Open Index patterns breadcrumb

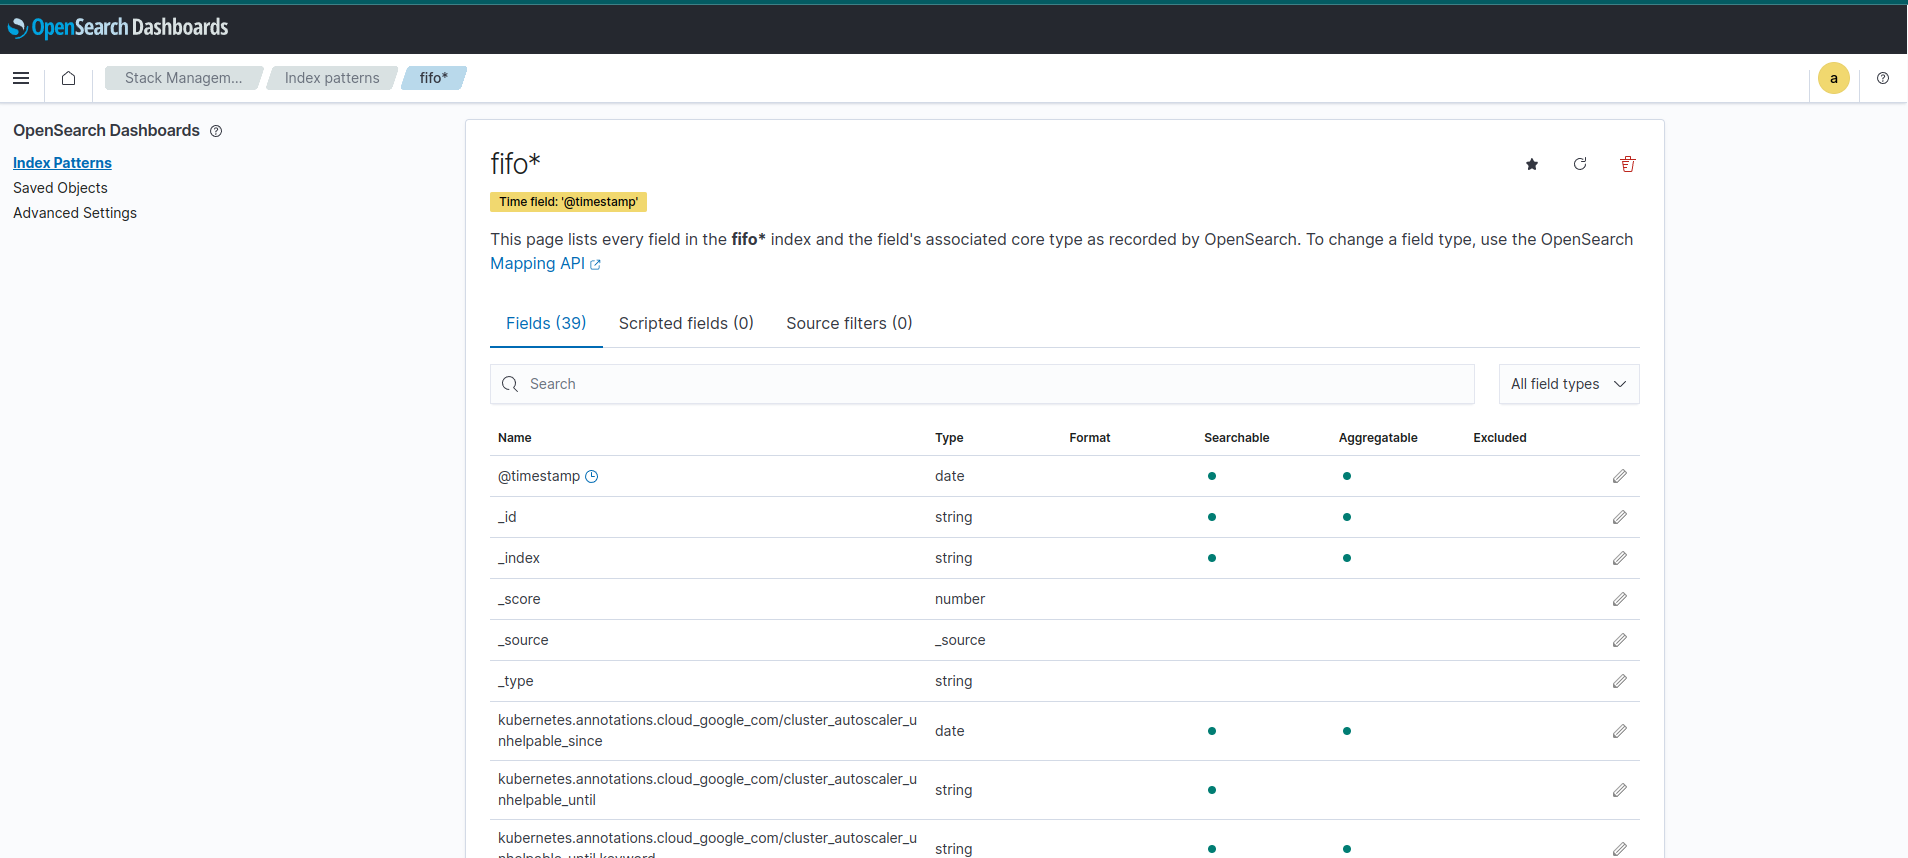point(332,78)
